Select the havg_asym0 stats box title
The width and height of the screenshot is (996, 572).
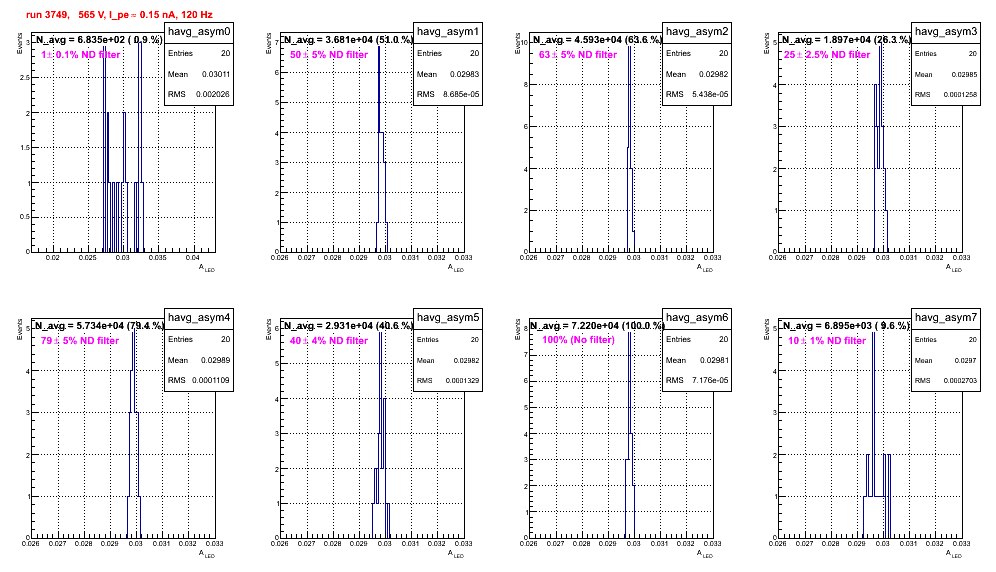pyautogui.click(x=199, y=32)
